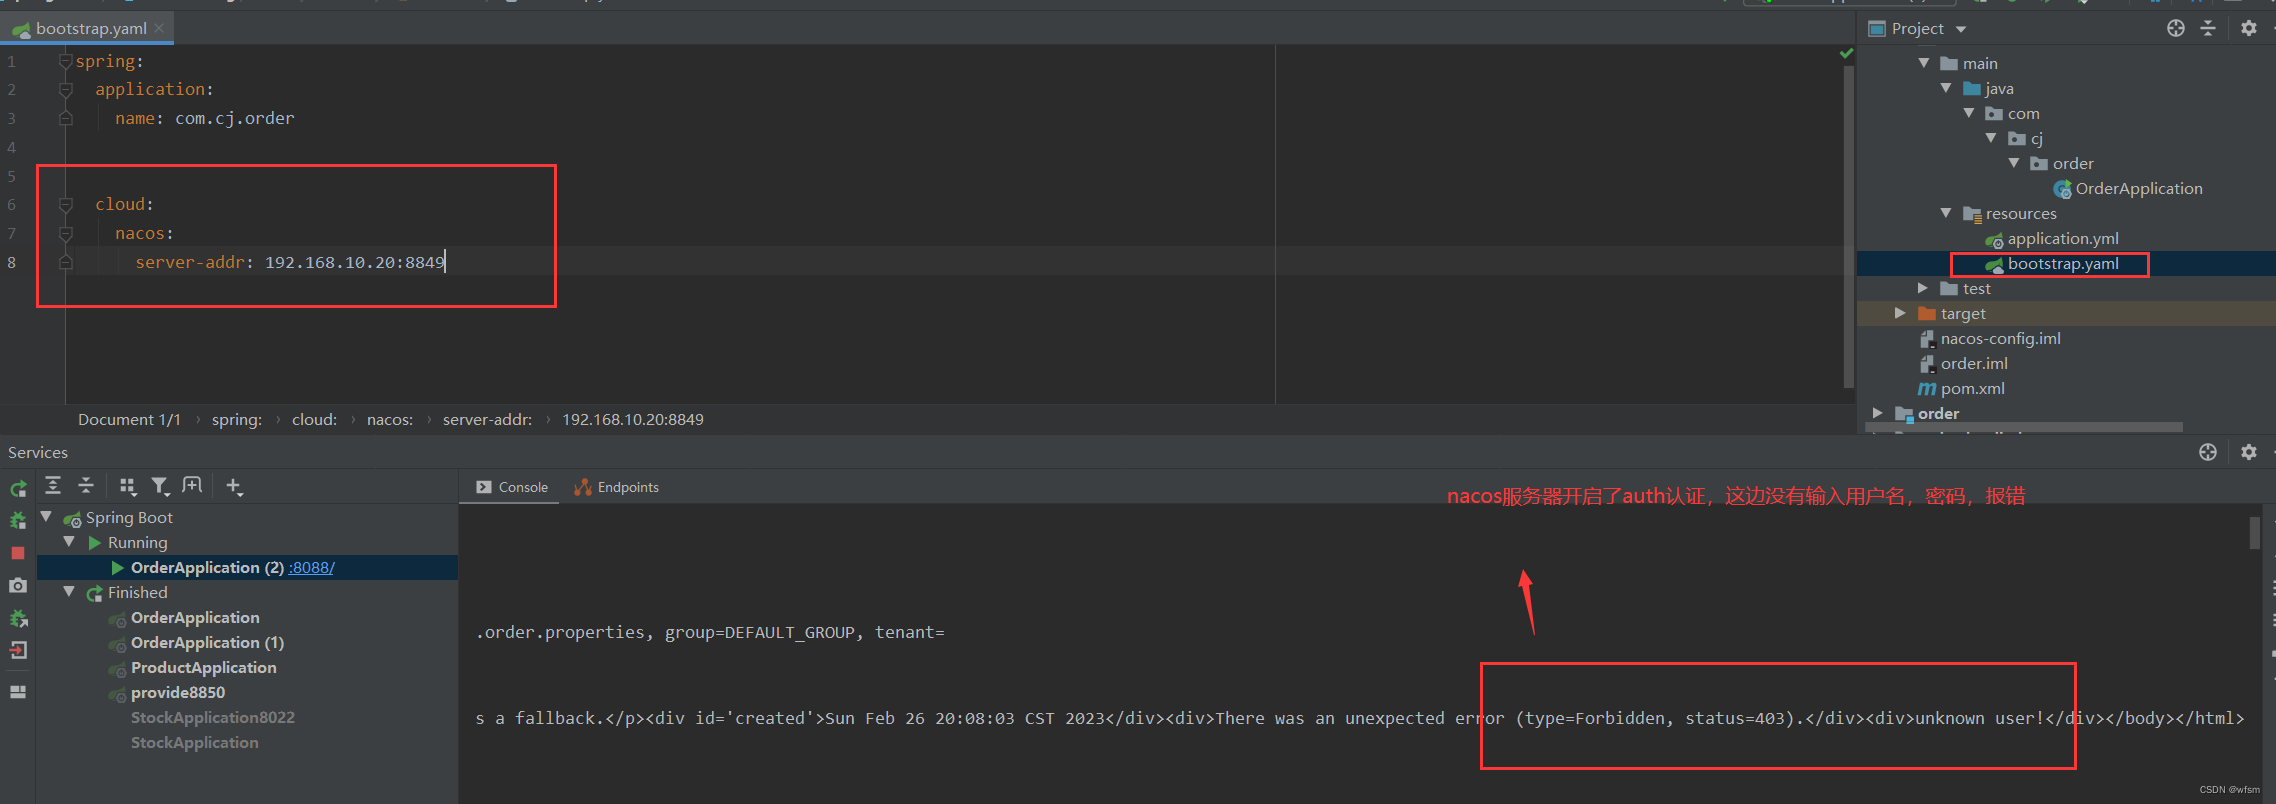Viewport: 2276px width, 804px height.
Task: Collapse the resources folder
Action: click(x=1946, y=213)
